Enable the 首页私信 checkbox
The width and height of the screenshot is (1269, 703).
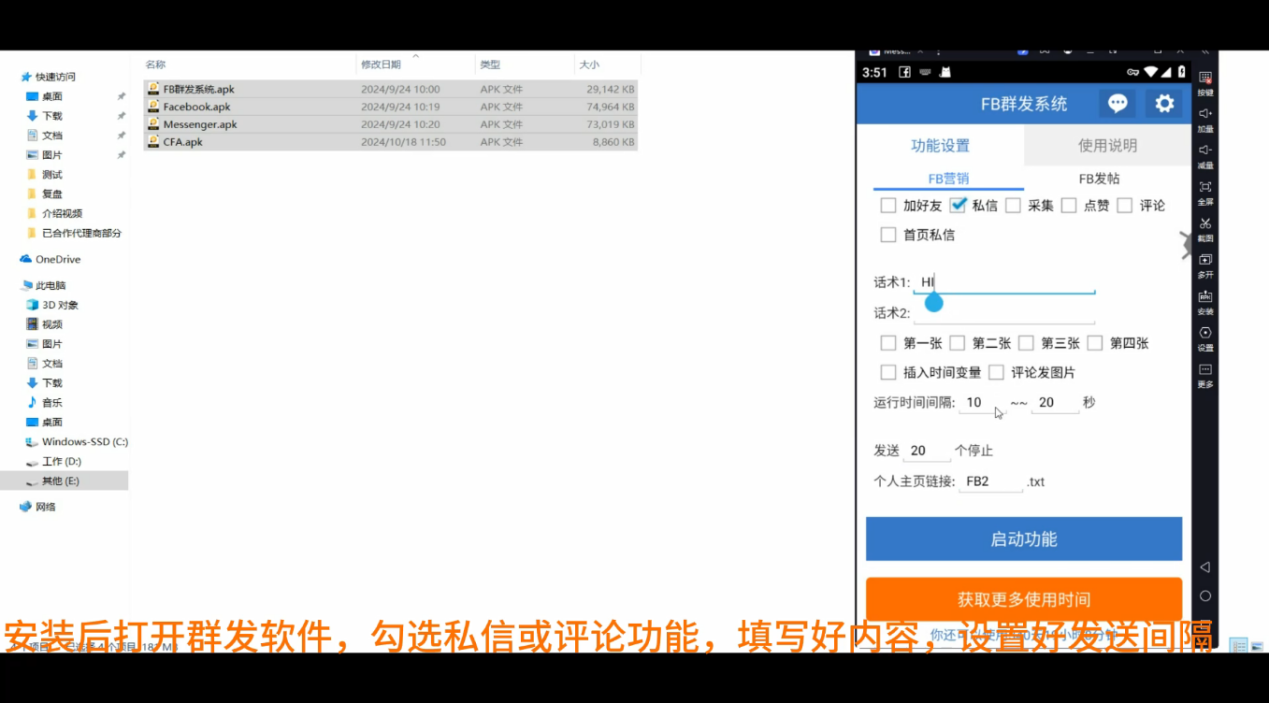click(888, 235)
